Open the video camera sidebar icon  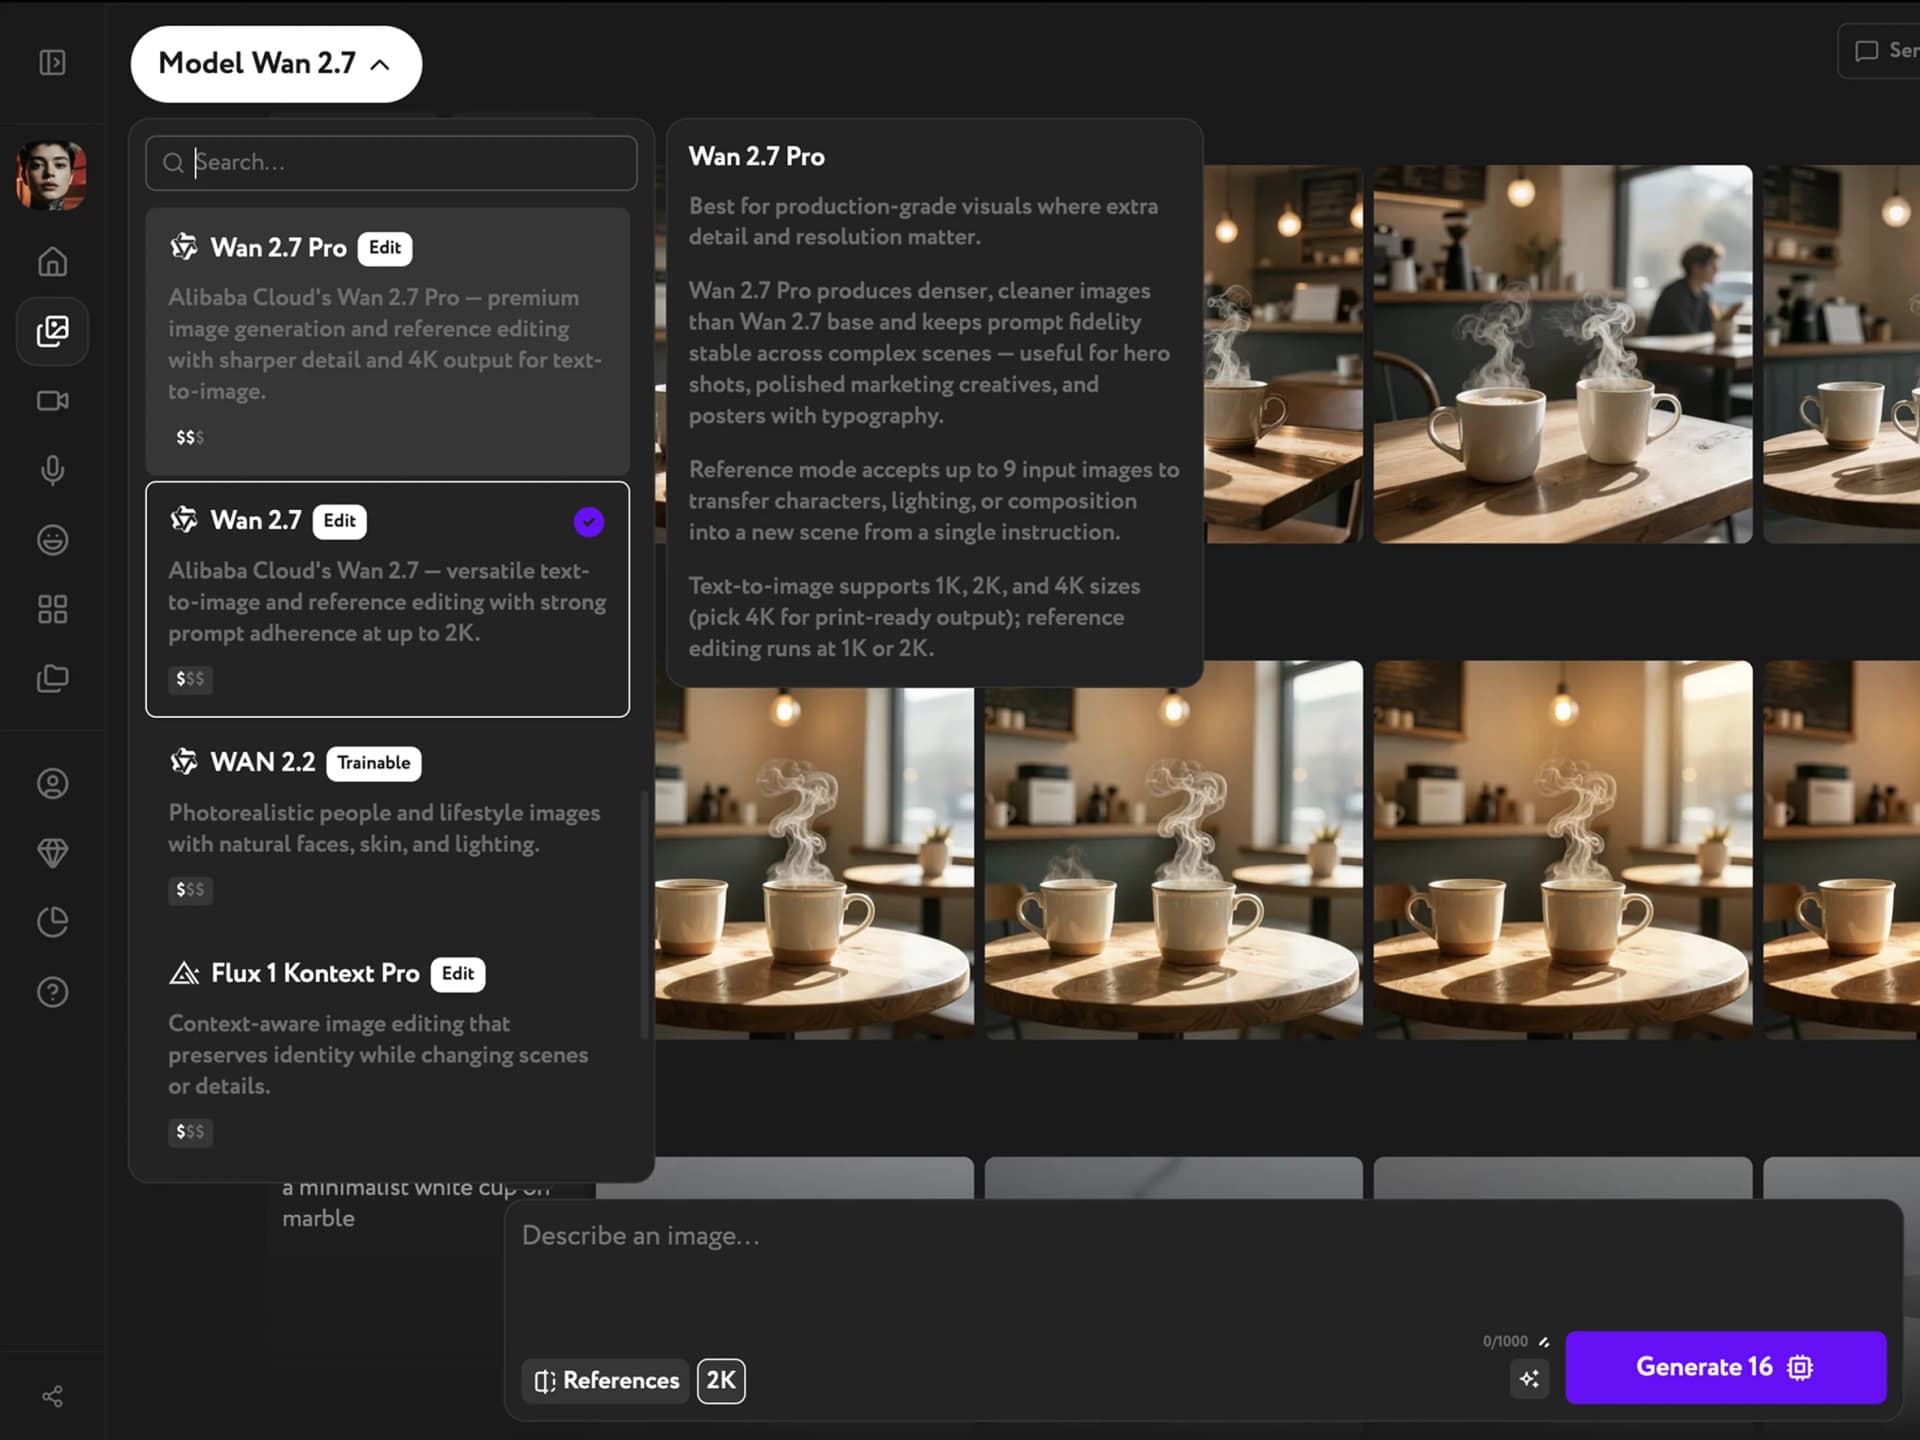tap(52, 401)
